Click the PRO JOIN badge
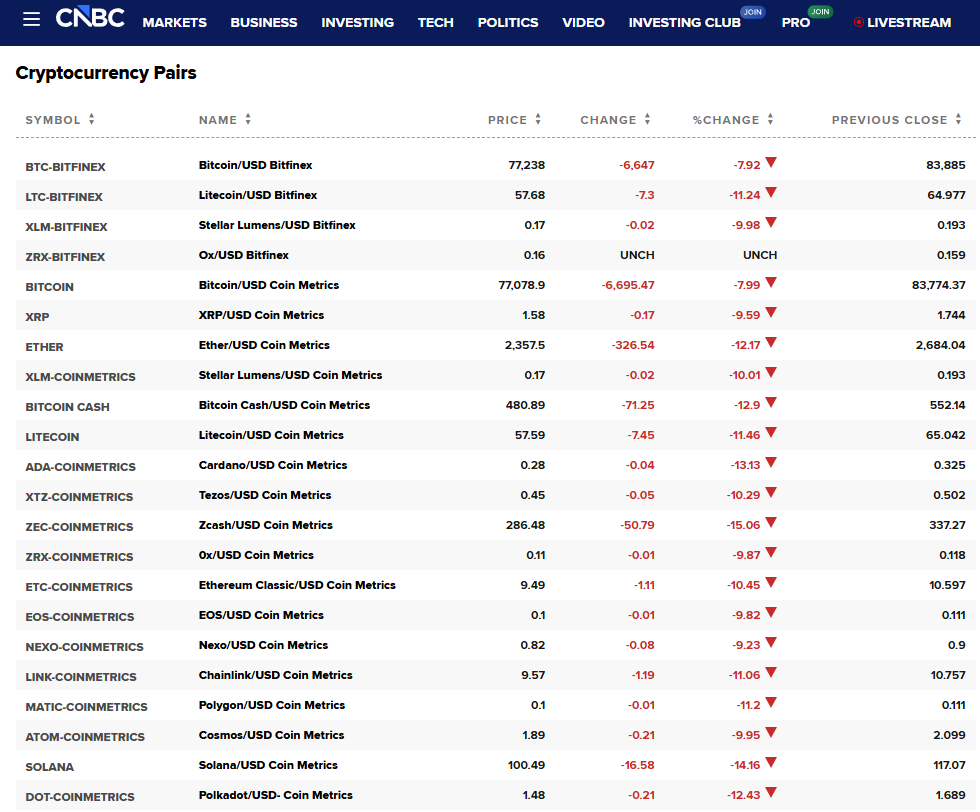This screenshot has width=980, height=812. click(820, 12)
